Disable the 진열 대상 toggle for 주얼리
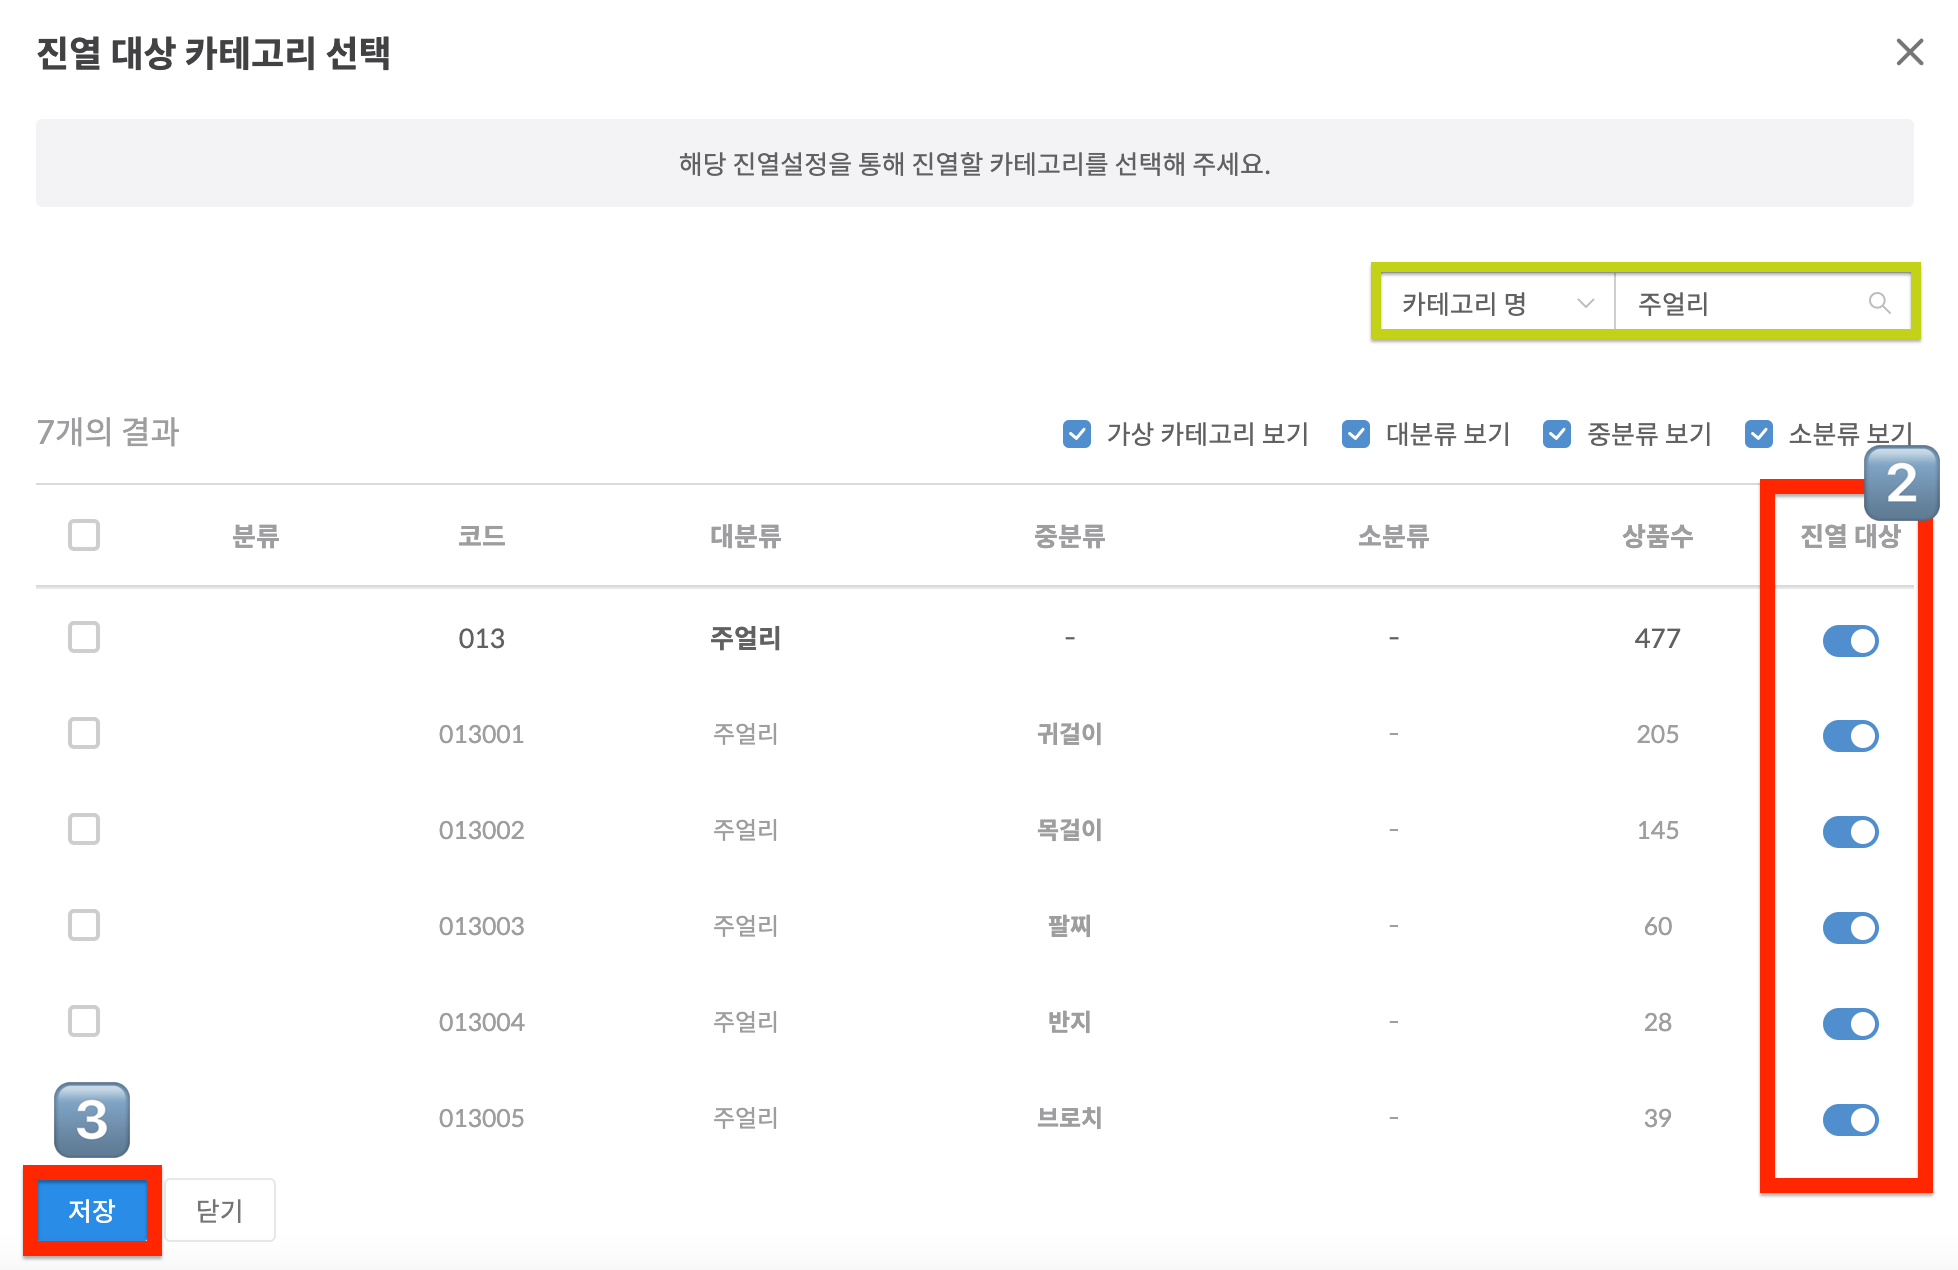This screenshot has height=1270, width=1958. tap(1850, 640)
